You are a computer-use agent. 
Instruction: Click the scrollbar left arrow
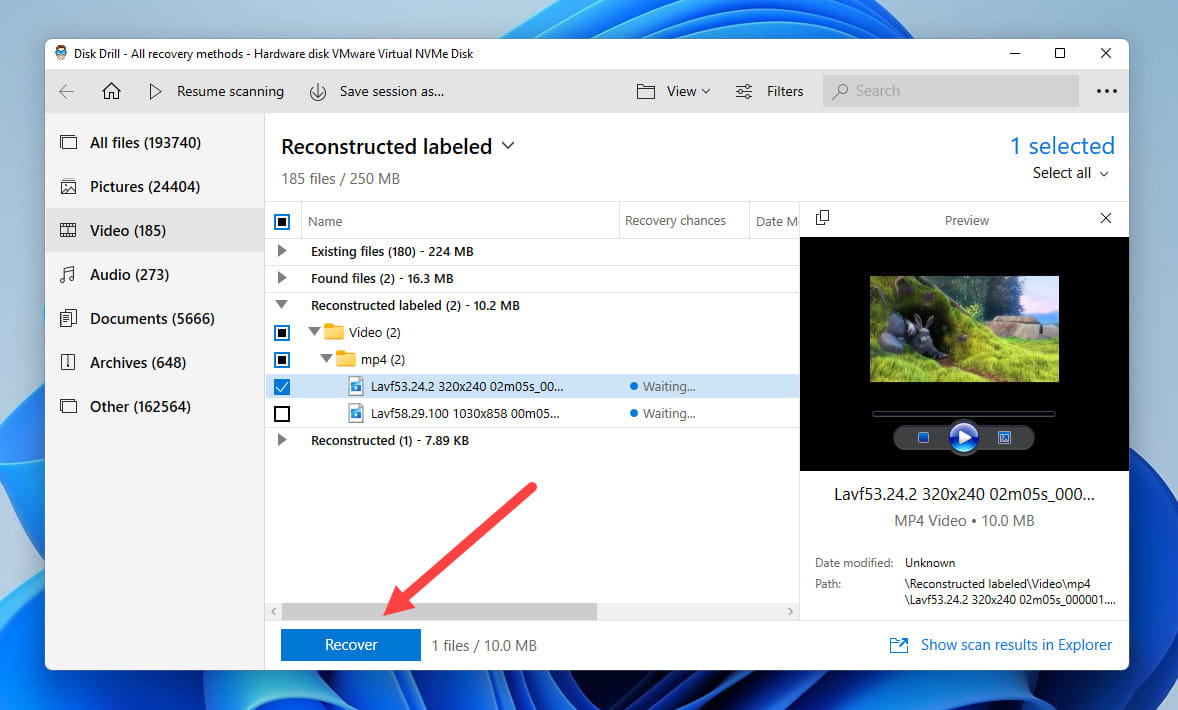273,612
